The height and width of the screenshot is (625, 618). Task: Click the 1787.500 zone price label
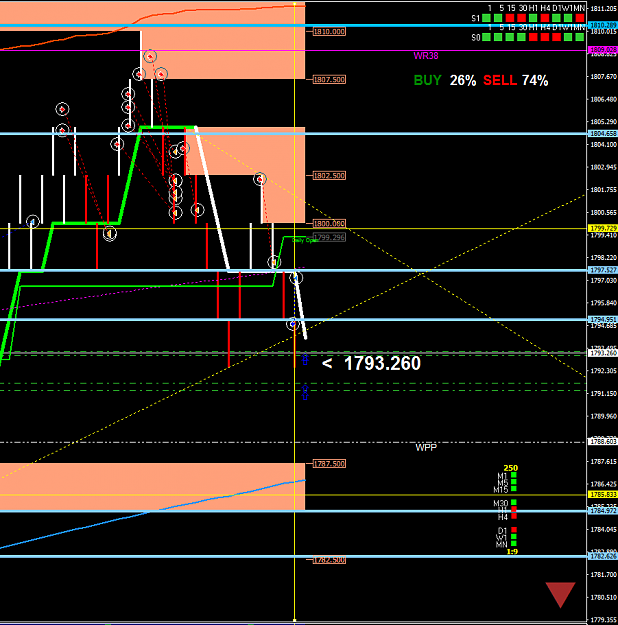329,464
